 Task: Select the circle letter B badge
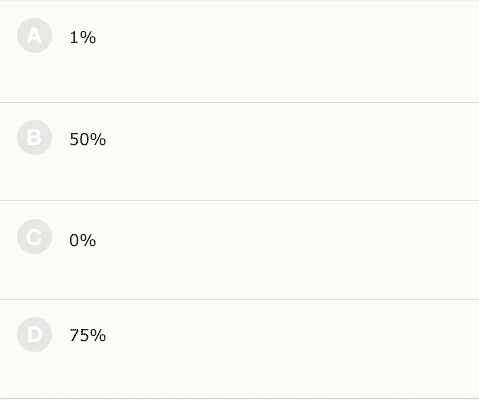(34, 138)
